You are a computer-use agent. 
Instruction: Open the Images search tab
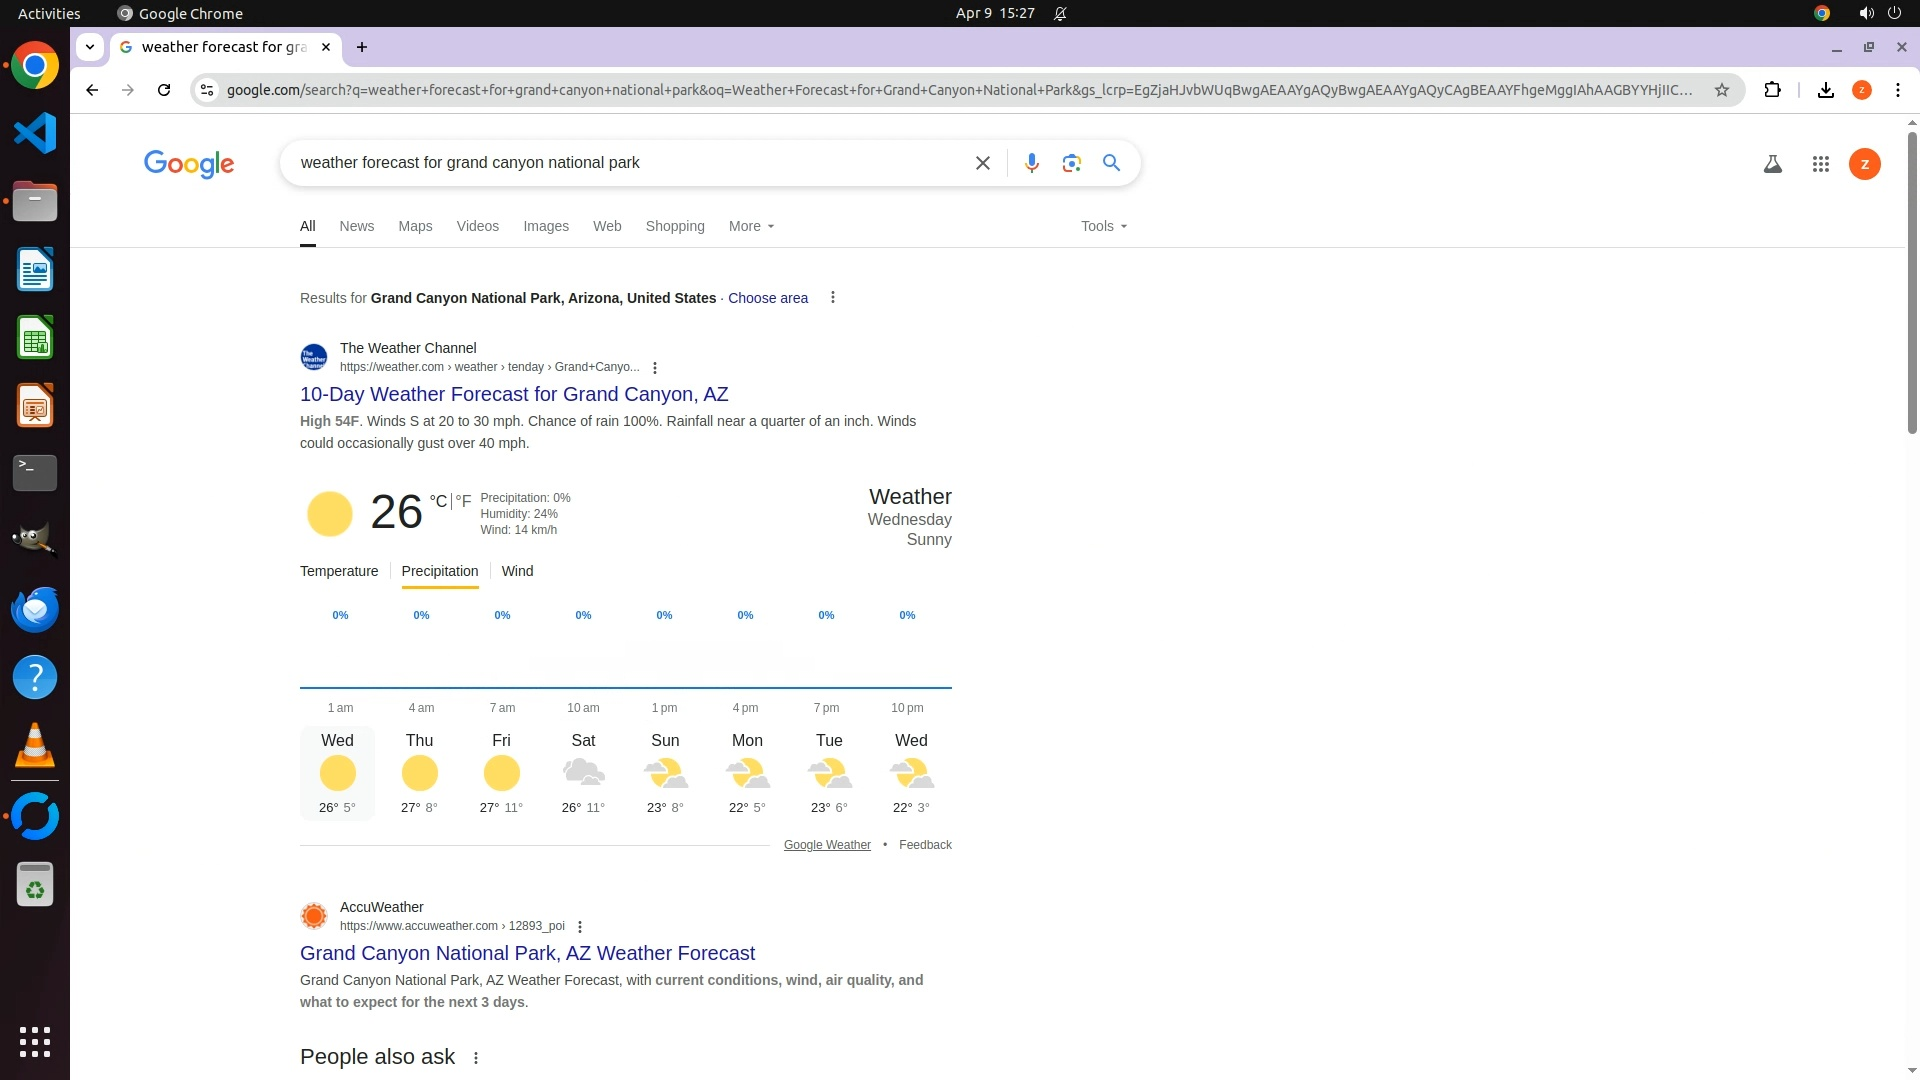(x=545, y=226)
